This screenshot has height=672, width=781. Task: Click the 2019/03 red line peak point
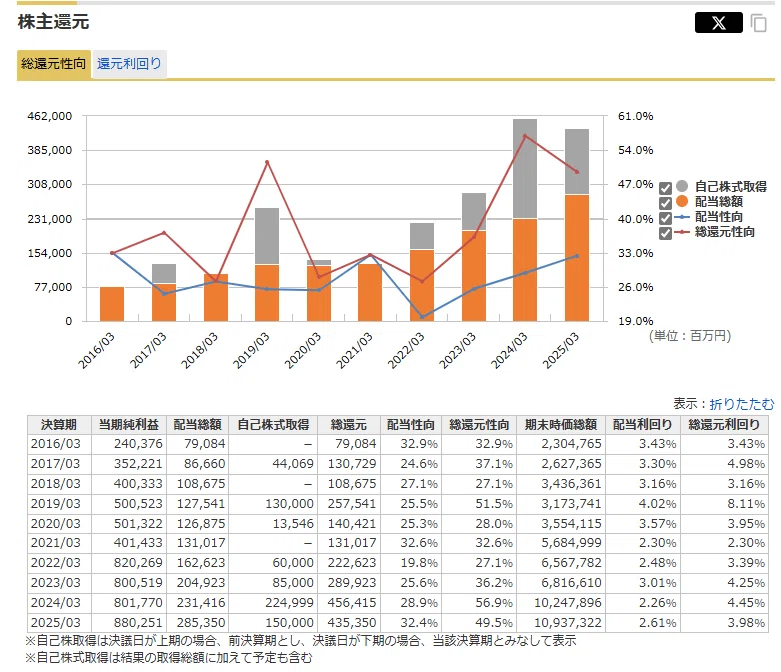267,162
